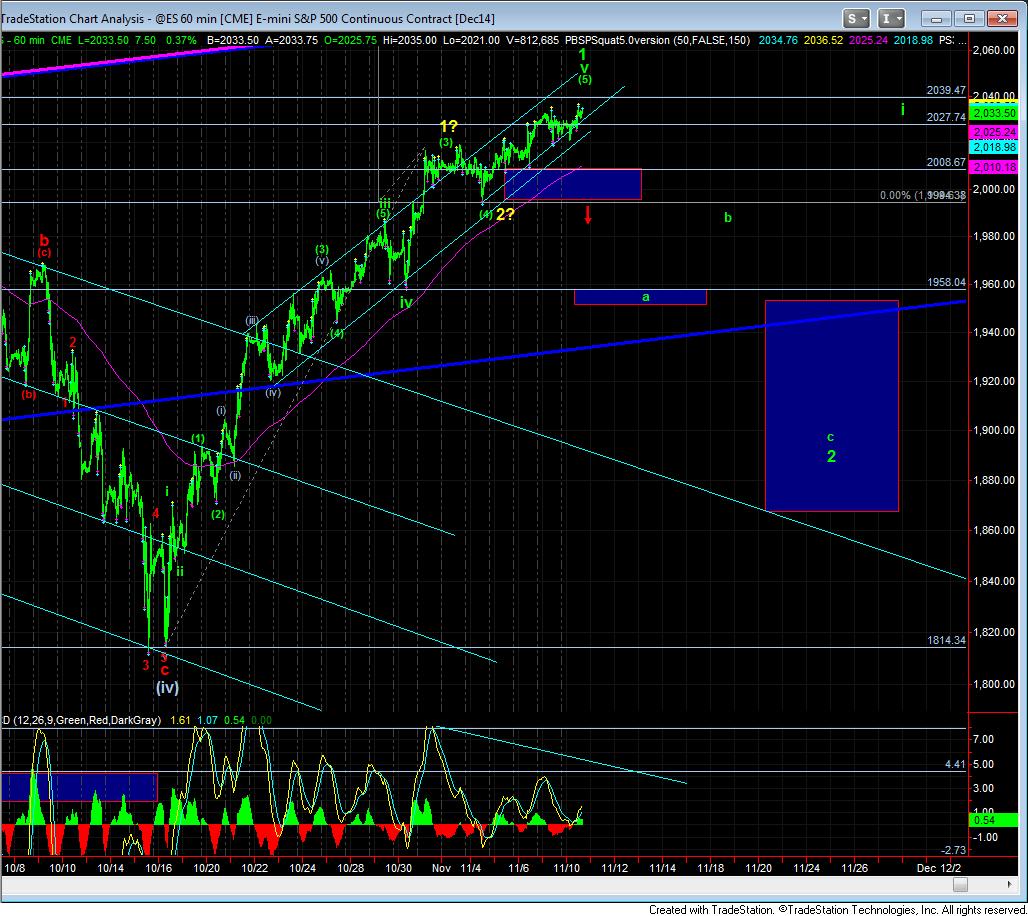Image resolution: width=1028 pixels, height=916 pixels.
Task: Minimize the Chart Analysis window
Action: (x=936, y=18)
